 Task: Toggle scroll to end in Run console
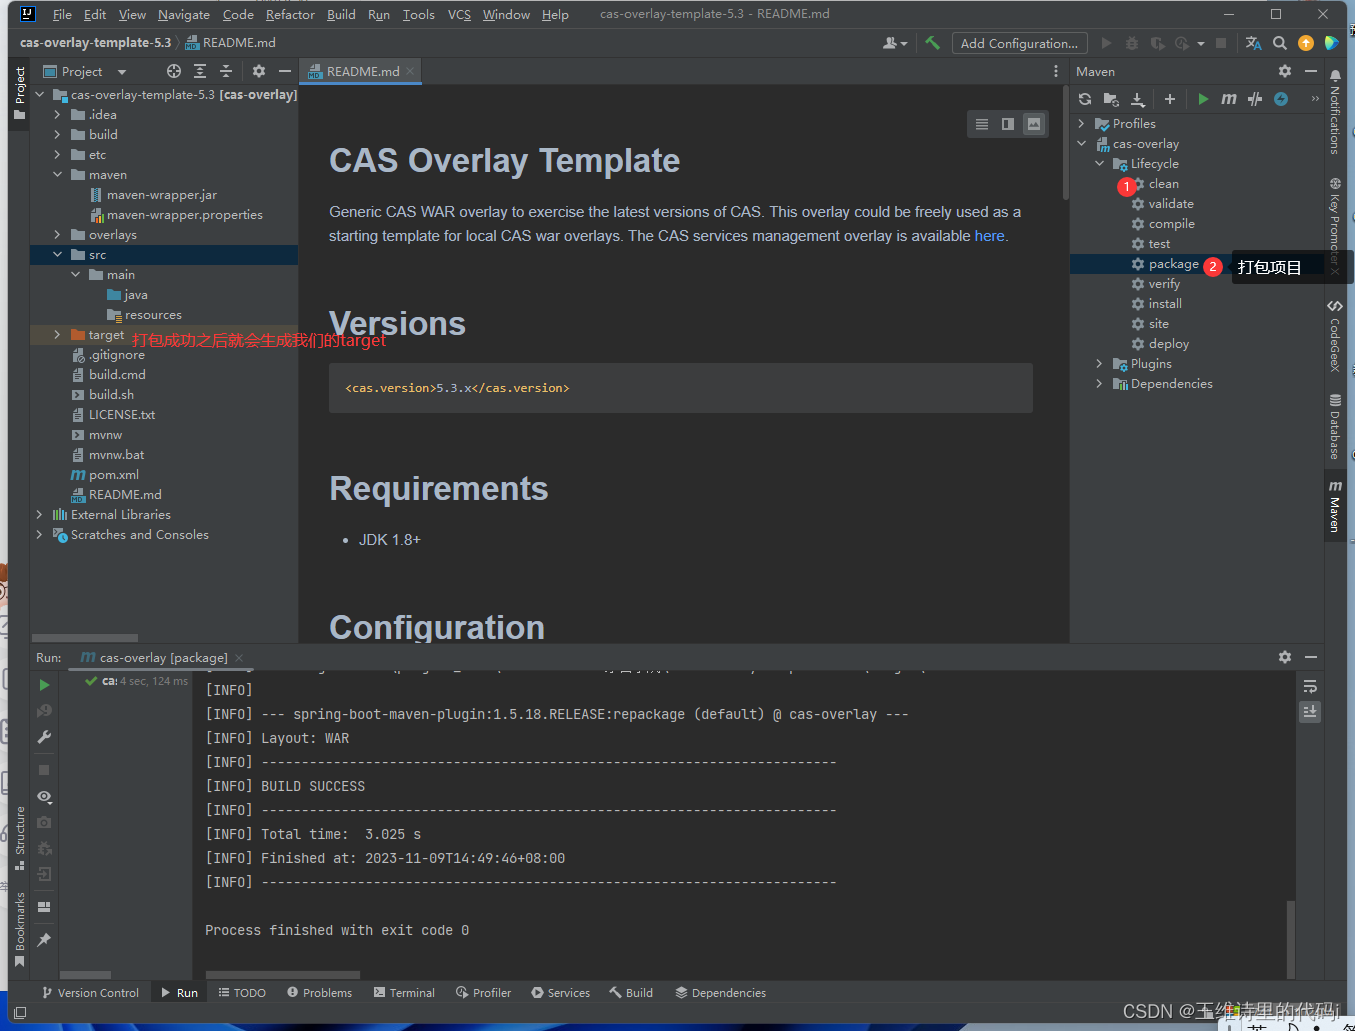coord(1310,711)
